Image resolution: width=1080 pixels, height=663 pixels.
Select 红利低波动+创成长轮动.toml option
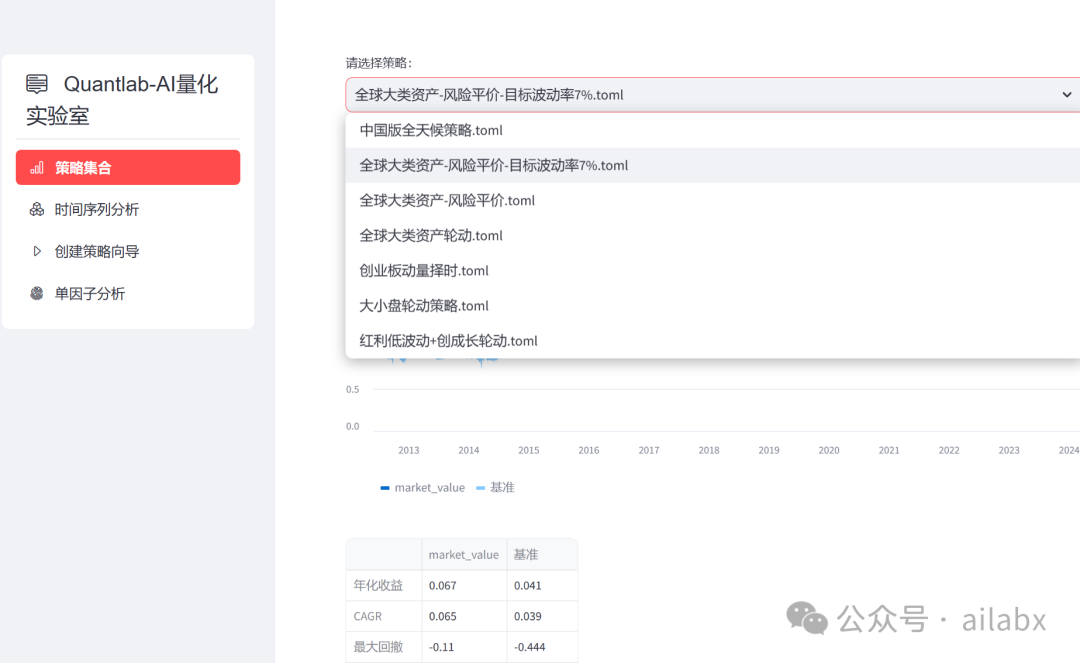click(448, 340)
